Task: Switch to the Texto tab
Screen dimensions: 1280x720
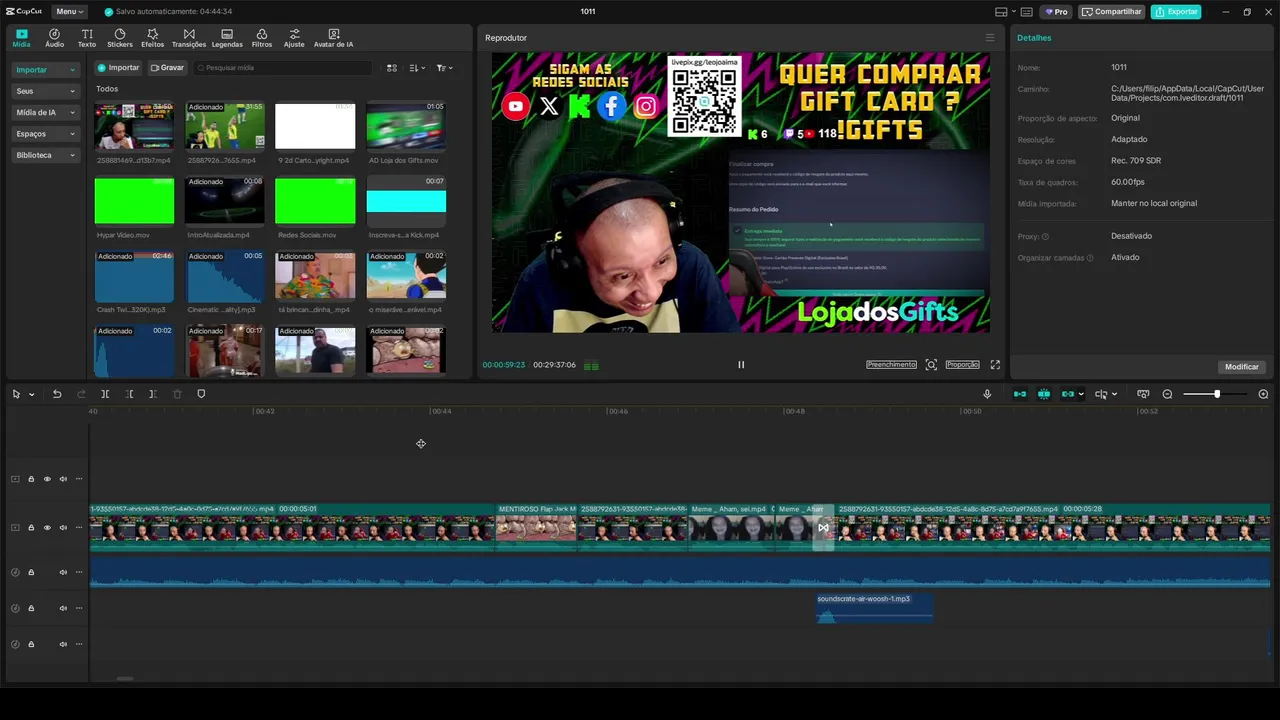Action: pyautogui.click(x=87, y=38)
